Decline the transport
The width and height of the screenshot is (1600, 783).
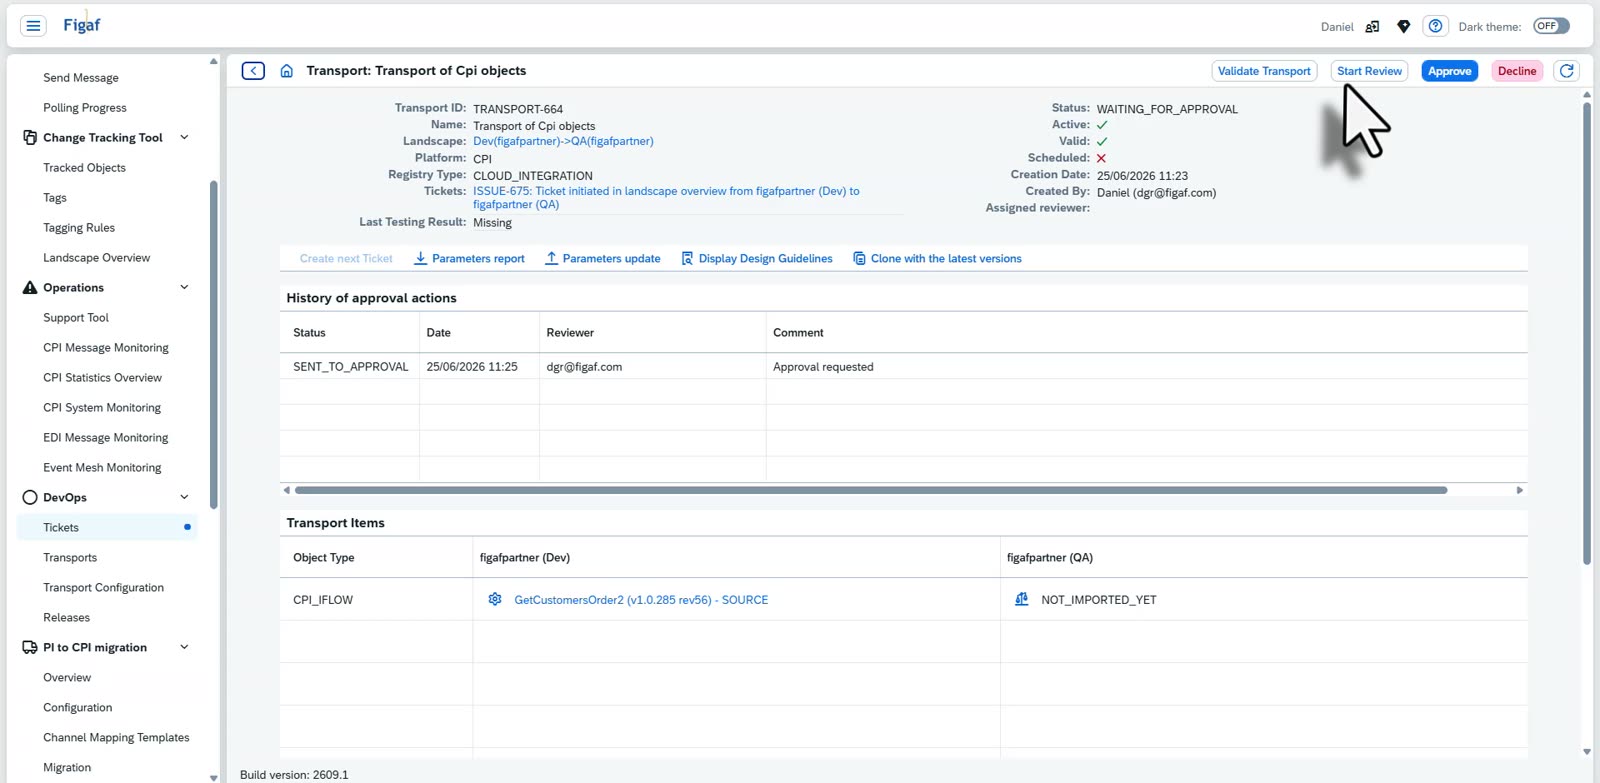(1517, 71)
